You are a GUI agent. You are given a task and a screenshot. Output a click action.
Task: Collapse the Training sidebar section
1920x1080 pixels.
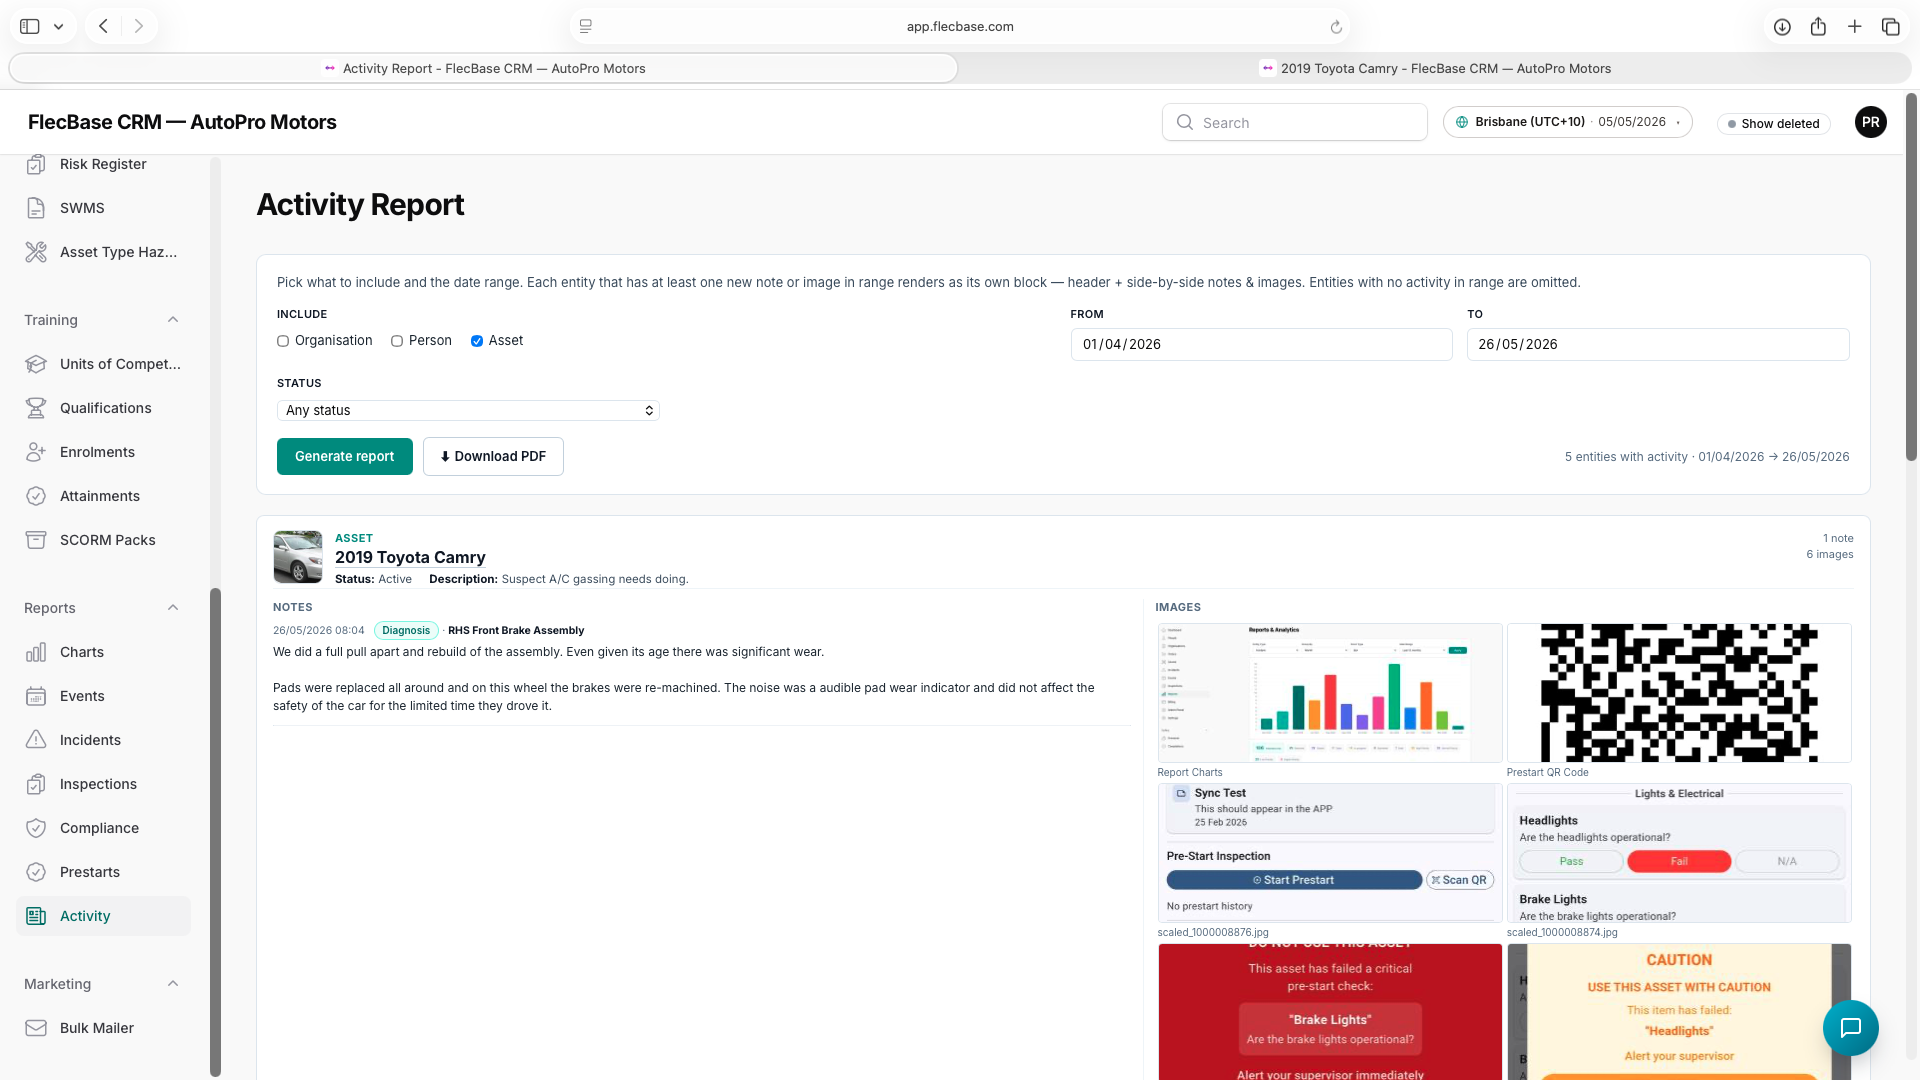coord(173,320)
